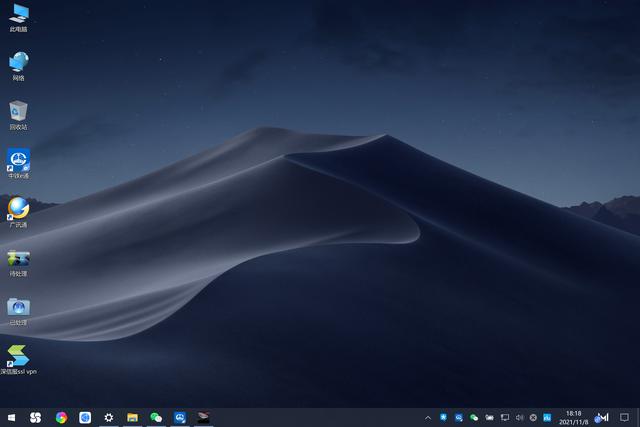This screenshot has width=640, height=427.
Task: Click the blue input method tray icon
Action: coord(547,418)
